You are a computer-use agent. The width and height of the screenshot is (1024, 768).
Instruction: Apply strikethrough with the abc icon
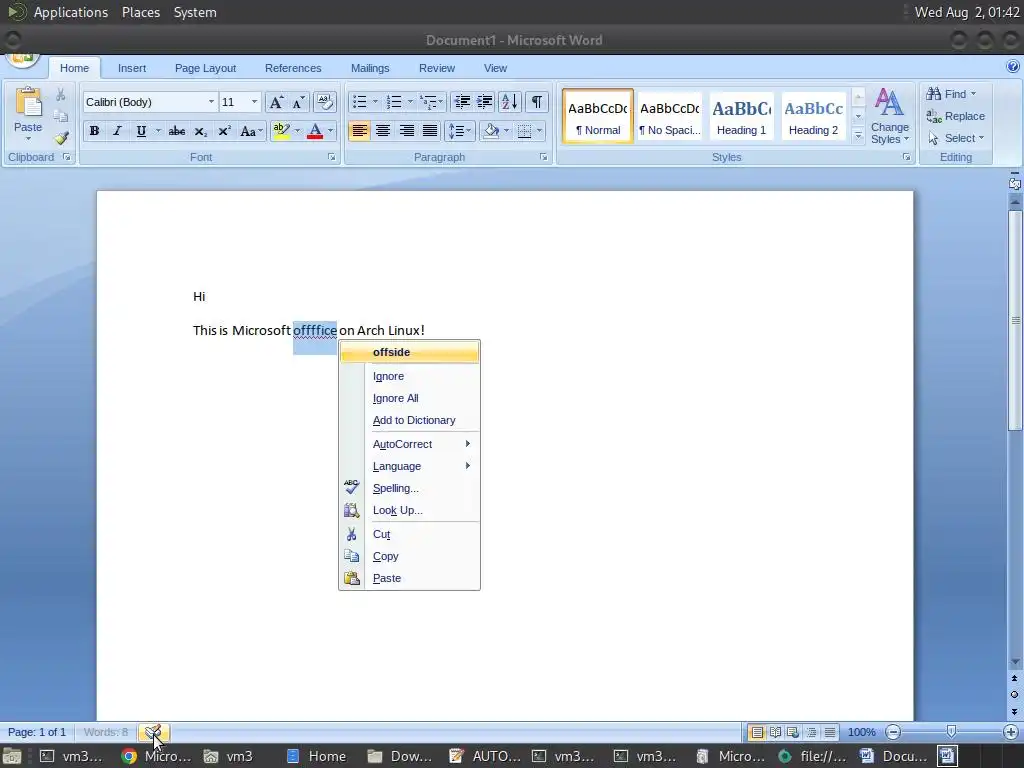point(176,131)
